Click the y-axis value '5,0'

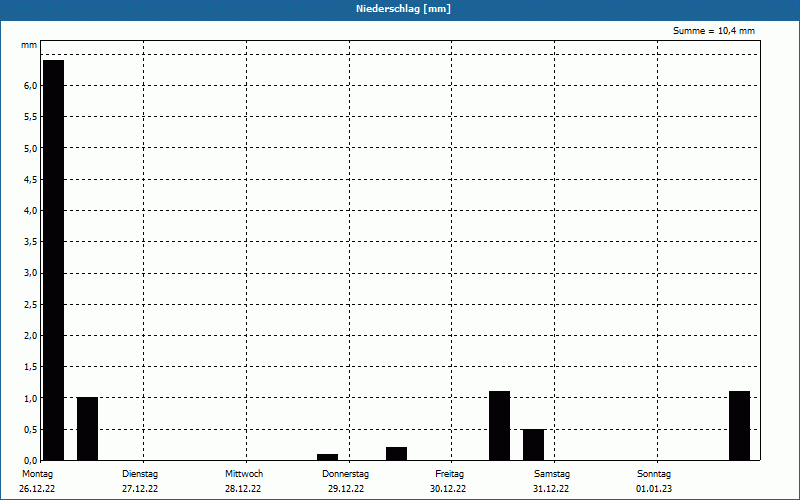pyautogui.click(x=31, y=148)
